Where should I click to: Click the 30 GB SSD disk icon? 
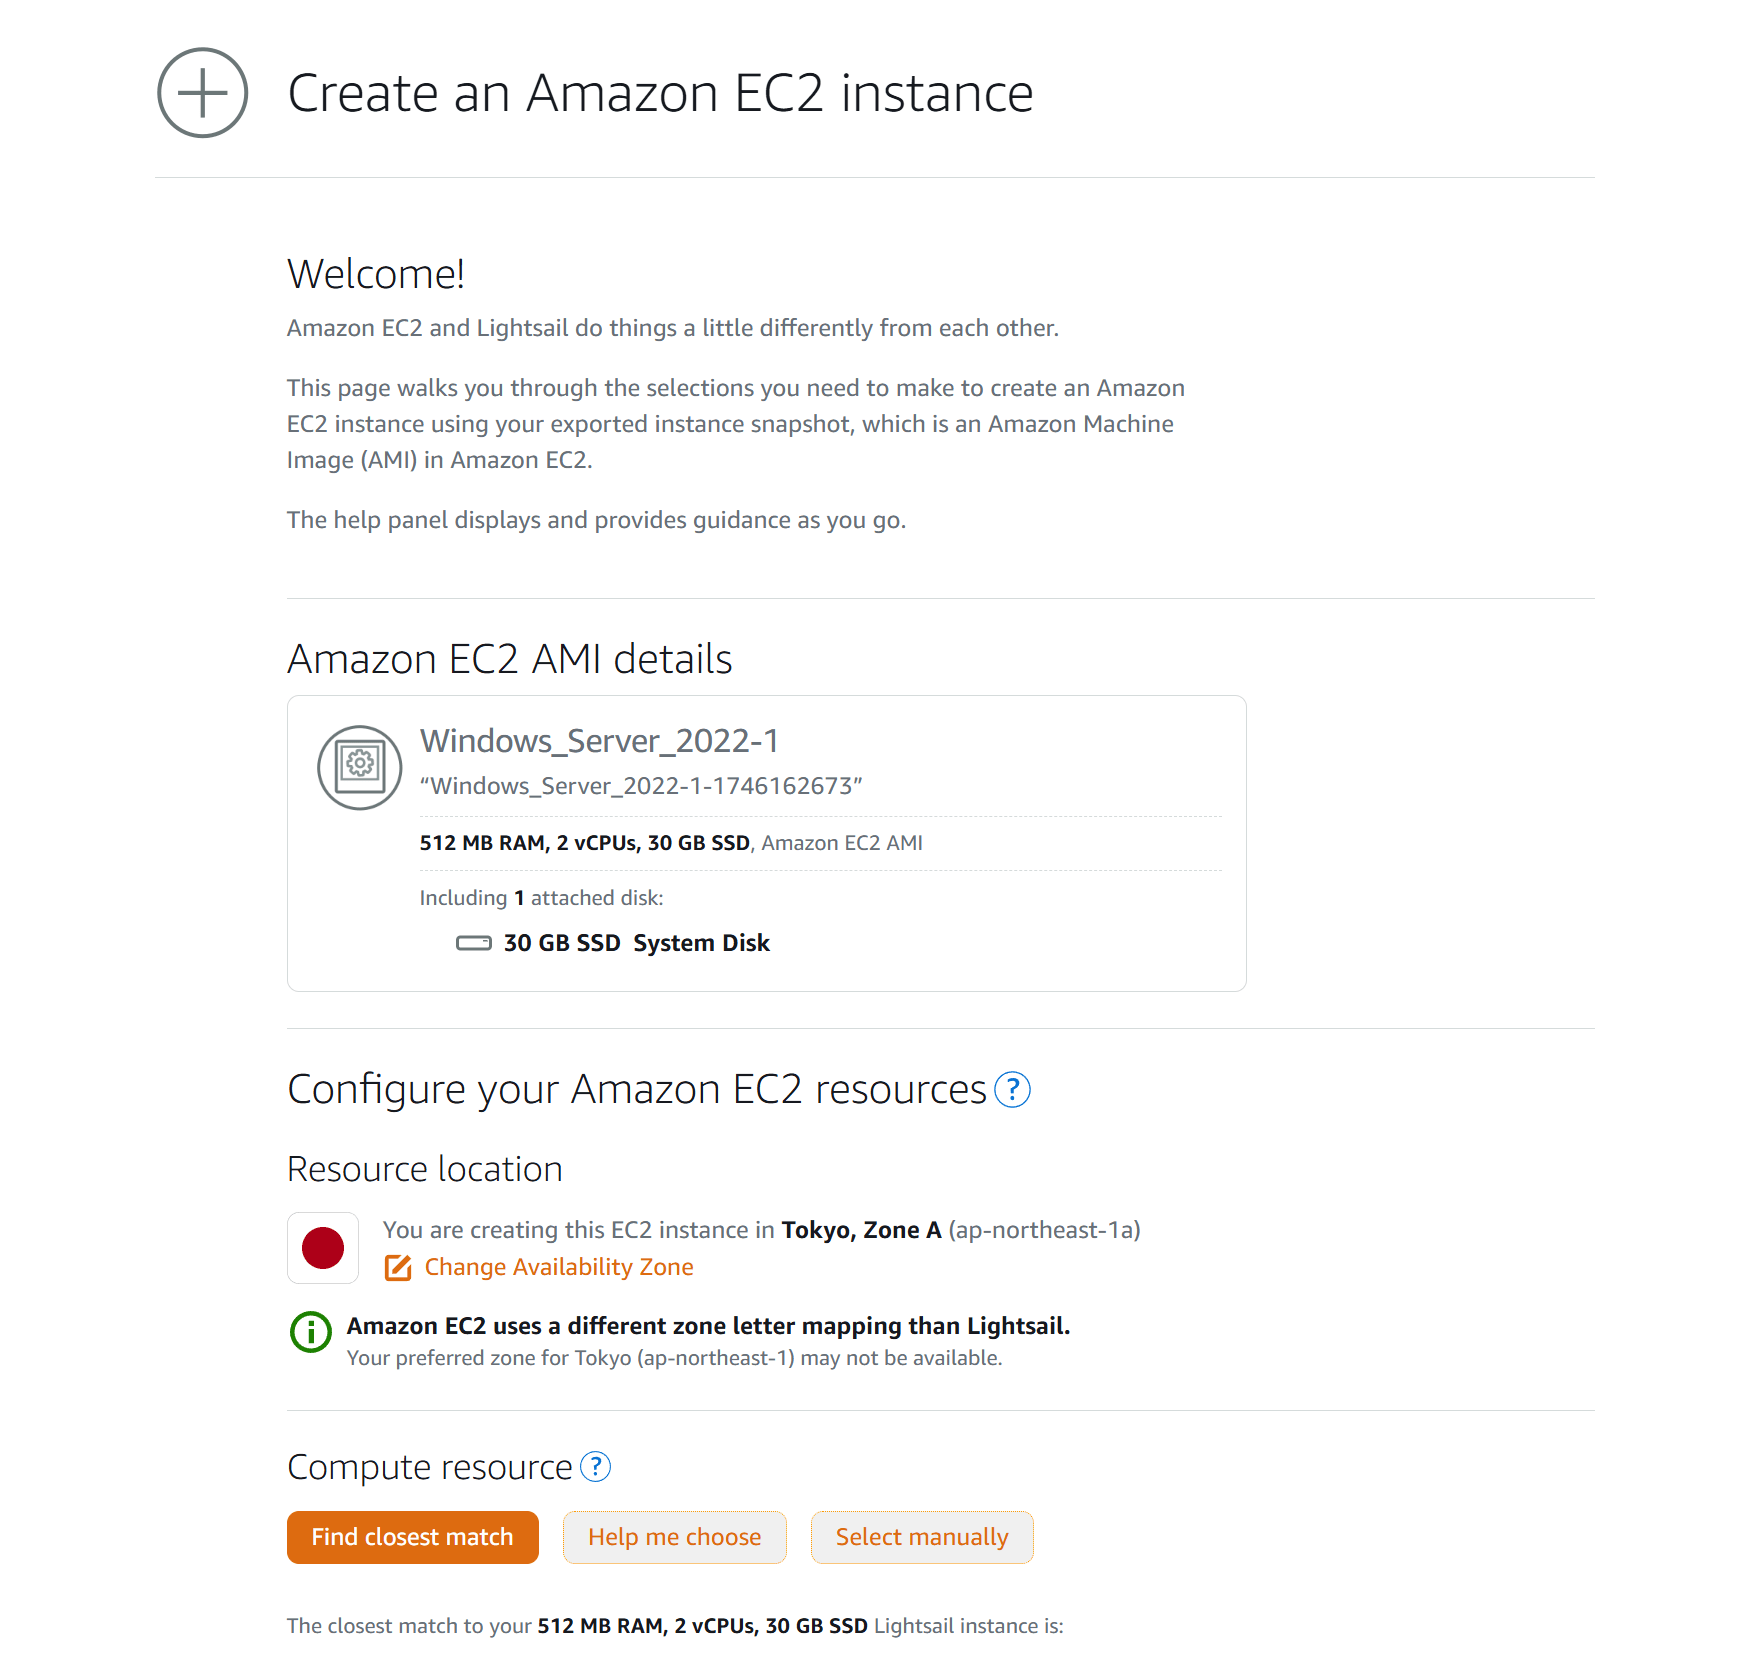pyautogui.click(x=474, y=943)
